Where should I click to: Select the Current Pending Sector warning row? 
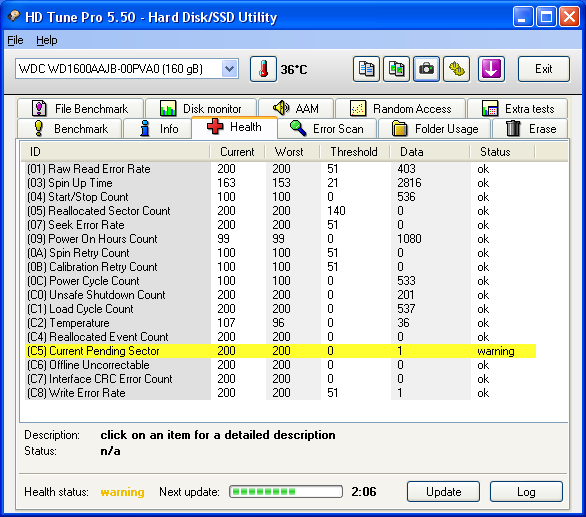[281, 351]
